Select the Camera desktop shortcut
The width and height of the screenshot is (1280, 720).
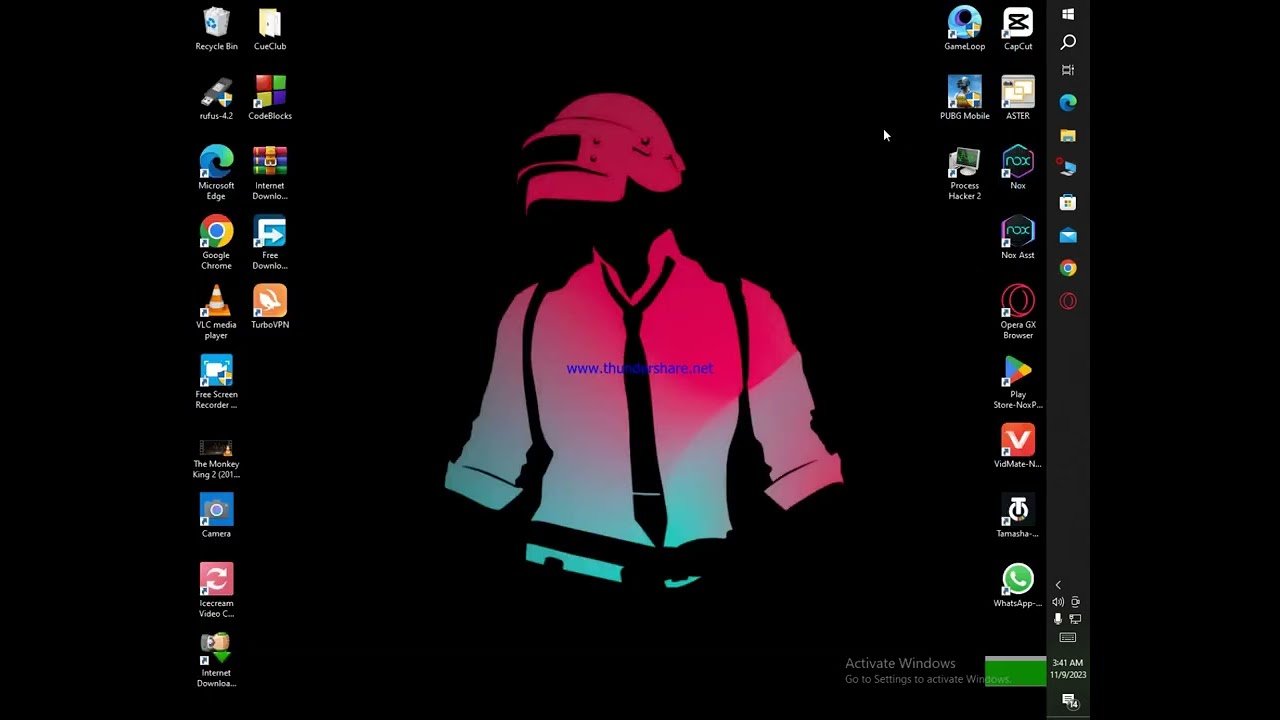tap(216, 517)
